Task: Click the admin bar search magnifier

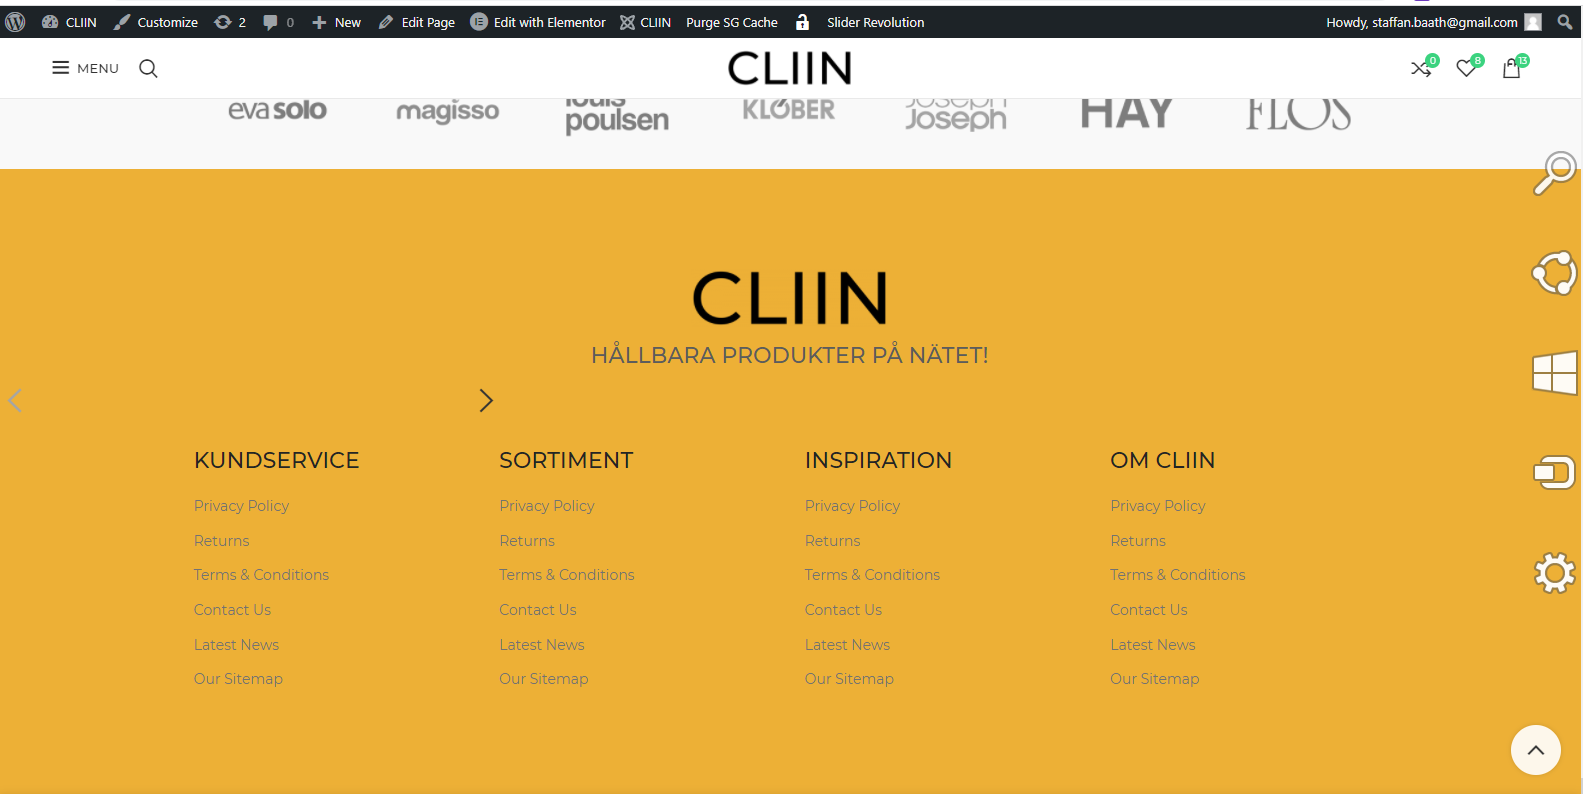Action: [x=1564, y=22]
